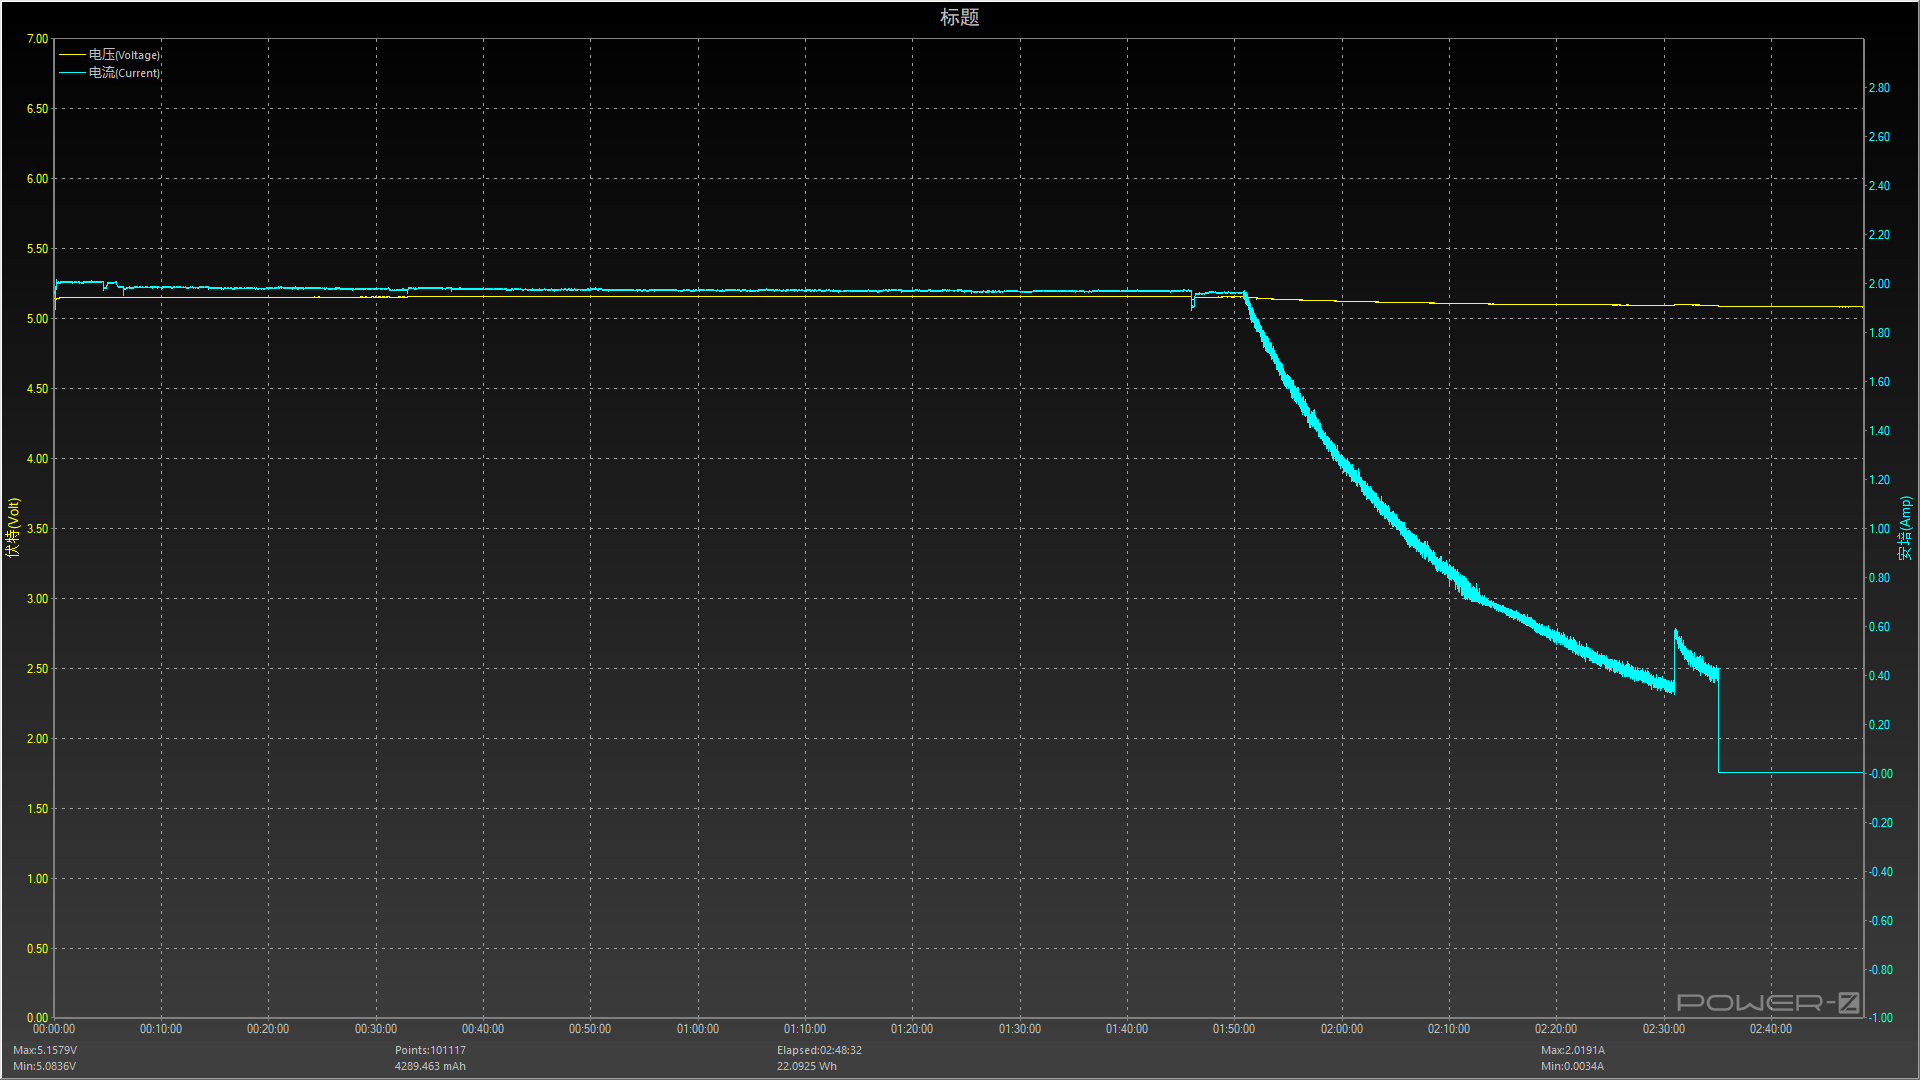The height and width of the screenshot is (1080, 1920).
Task: Select the 电流(Current) legend label
Action: tap(125, 73)
